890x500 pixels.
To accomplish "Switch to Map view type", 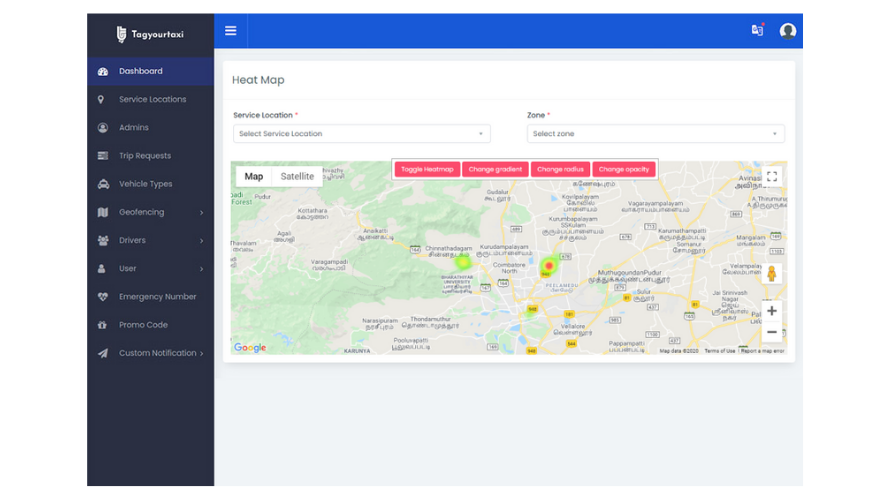I will tap(254, 177).
